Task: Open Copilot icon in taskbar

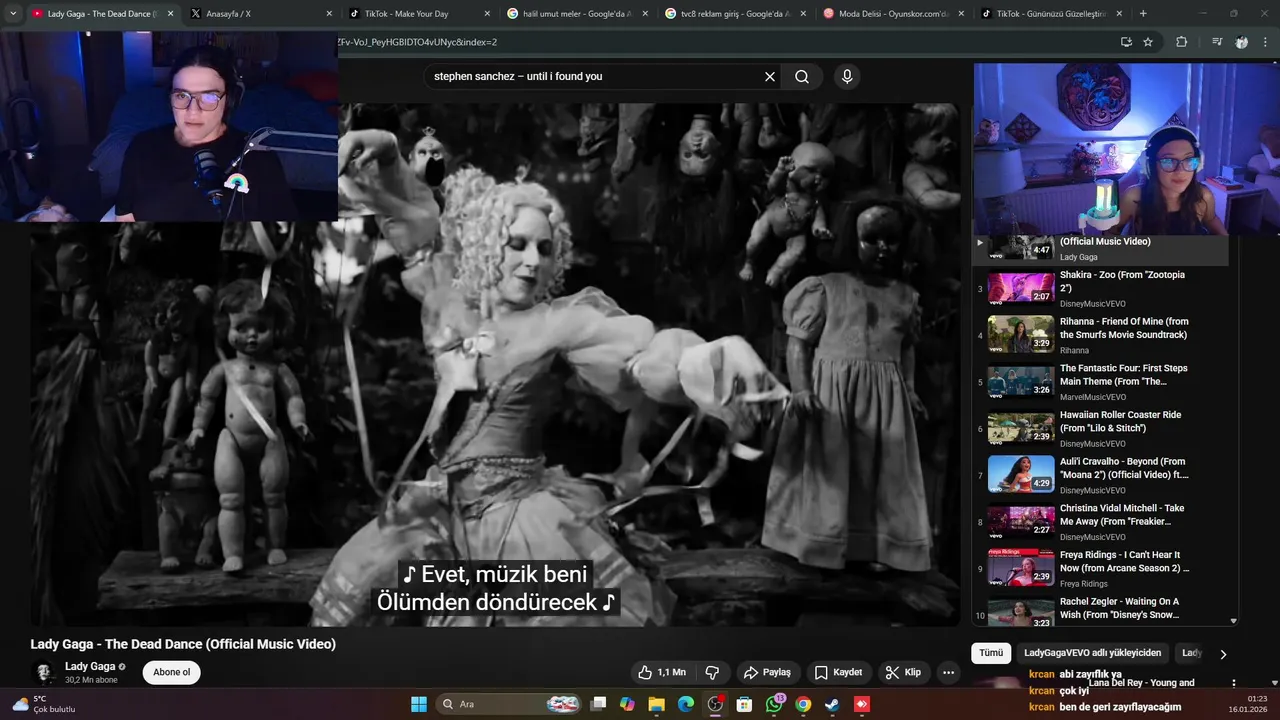Action: pos(627,704)
